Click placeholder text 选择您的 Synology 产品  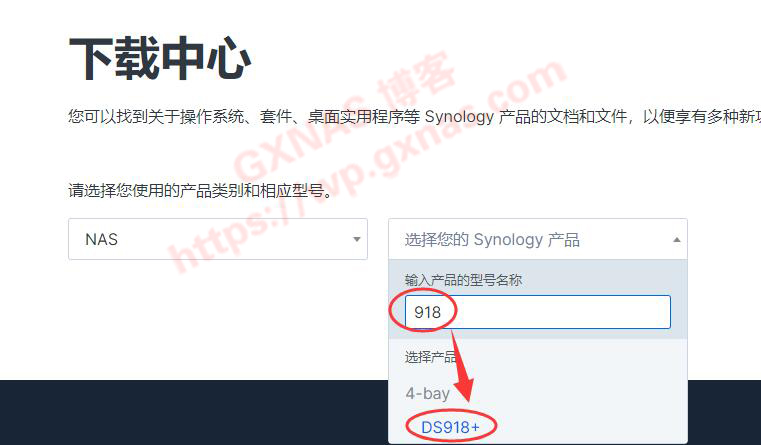coord(492,240)
